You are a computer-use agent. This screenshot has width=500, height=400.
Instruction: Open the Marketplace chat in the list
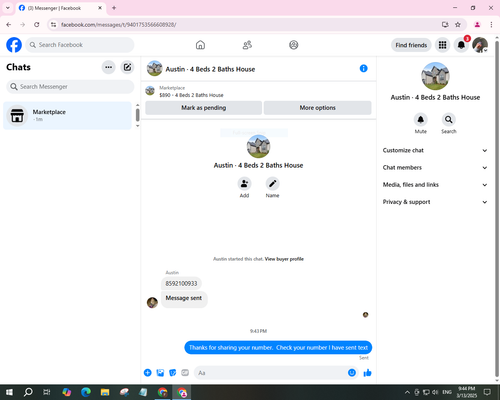(67, 115)
